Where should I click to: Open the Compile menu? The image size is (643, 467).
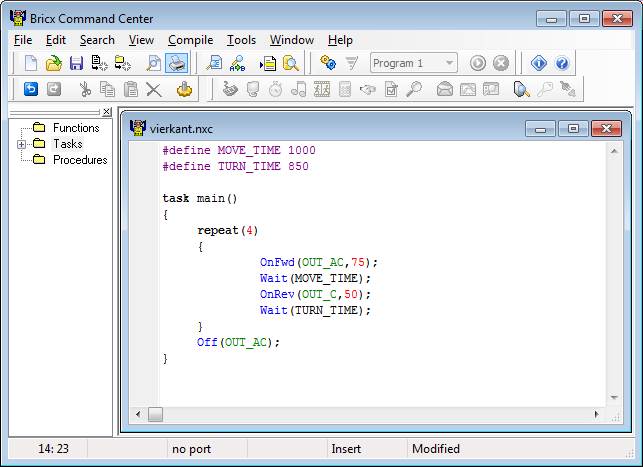(x=190, y=40)
